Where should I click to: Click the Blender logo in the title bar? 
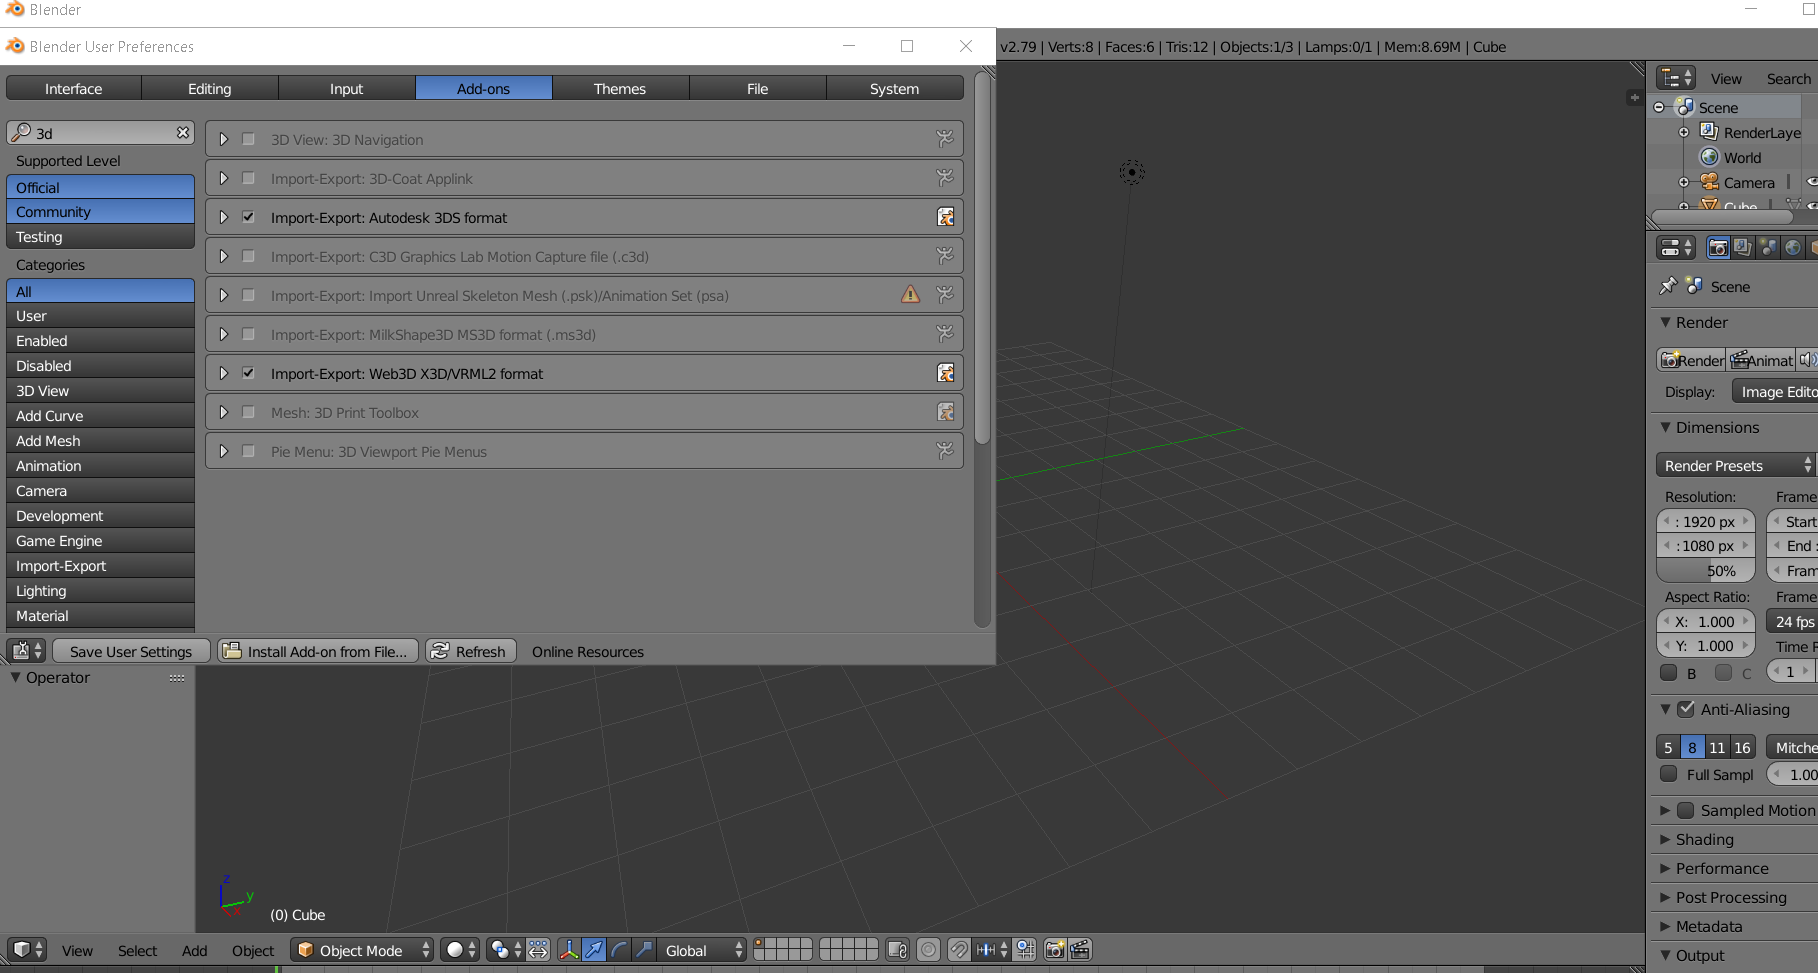click(x=15, y=9)
